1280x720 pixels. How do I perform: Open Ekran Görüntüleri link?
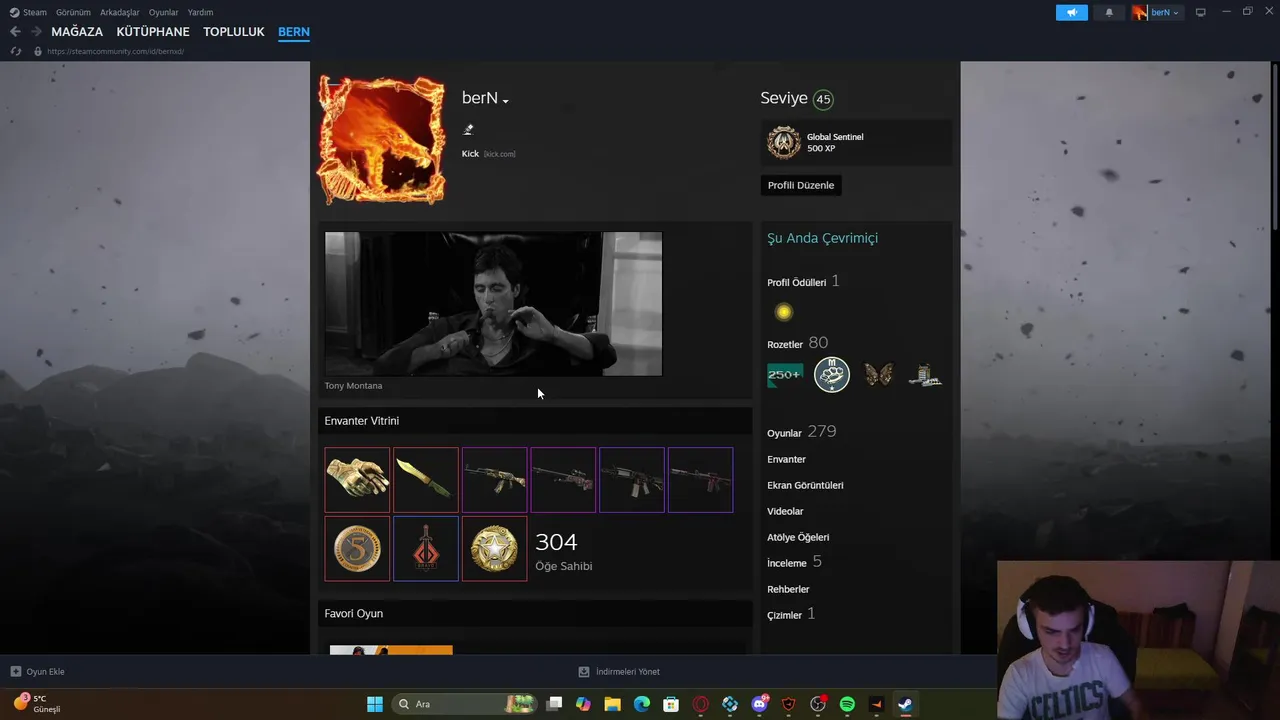805,485
